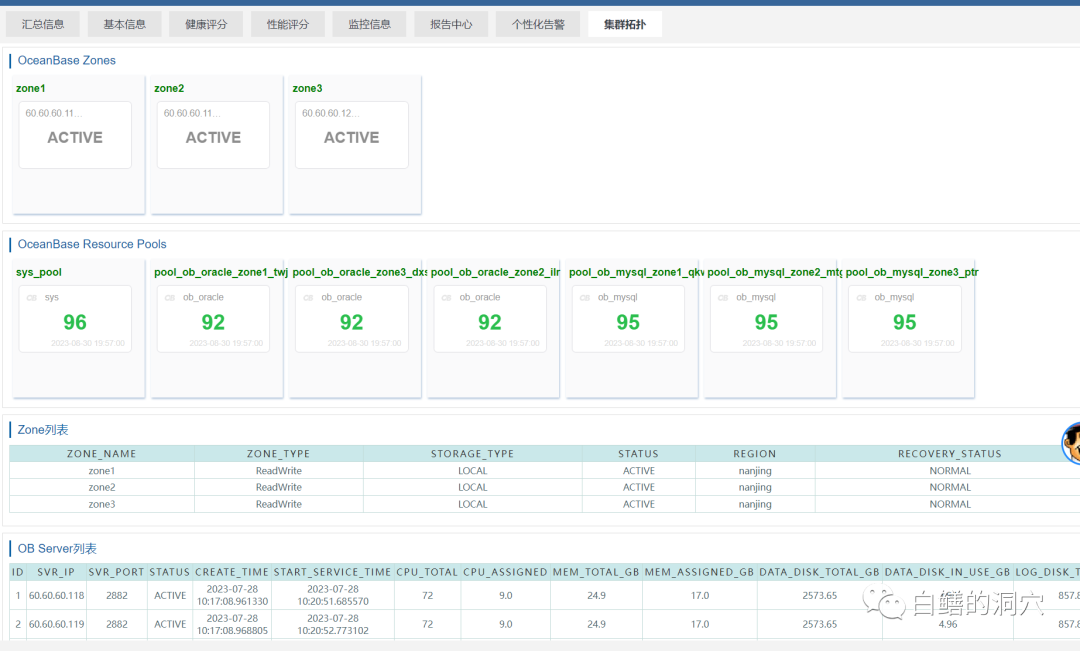Screen dimensions: 1080x651
Task: Select the zone3 cell in the Zone list
Action: (x=101, y=504)
